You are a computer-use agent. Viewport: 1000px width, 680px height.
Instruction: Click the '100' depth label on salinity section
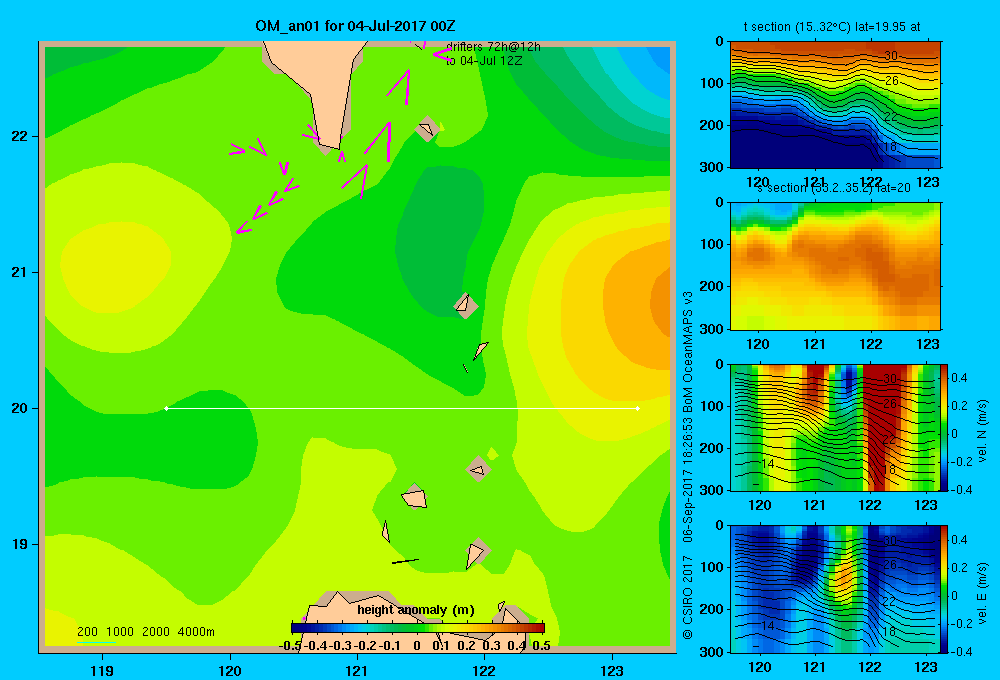pyautogui.click(x=712, y=244)
